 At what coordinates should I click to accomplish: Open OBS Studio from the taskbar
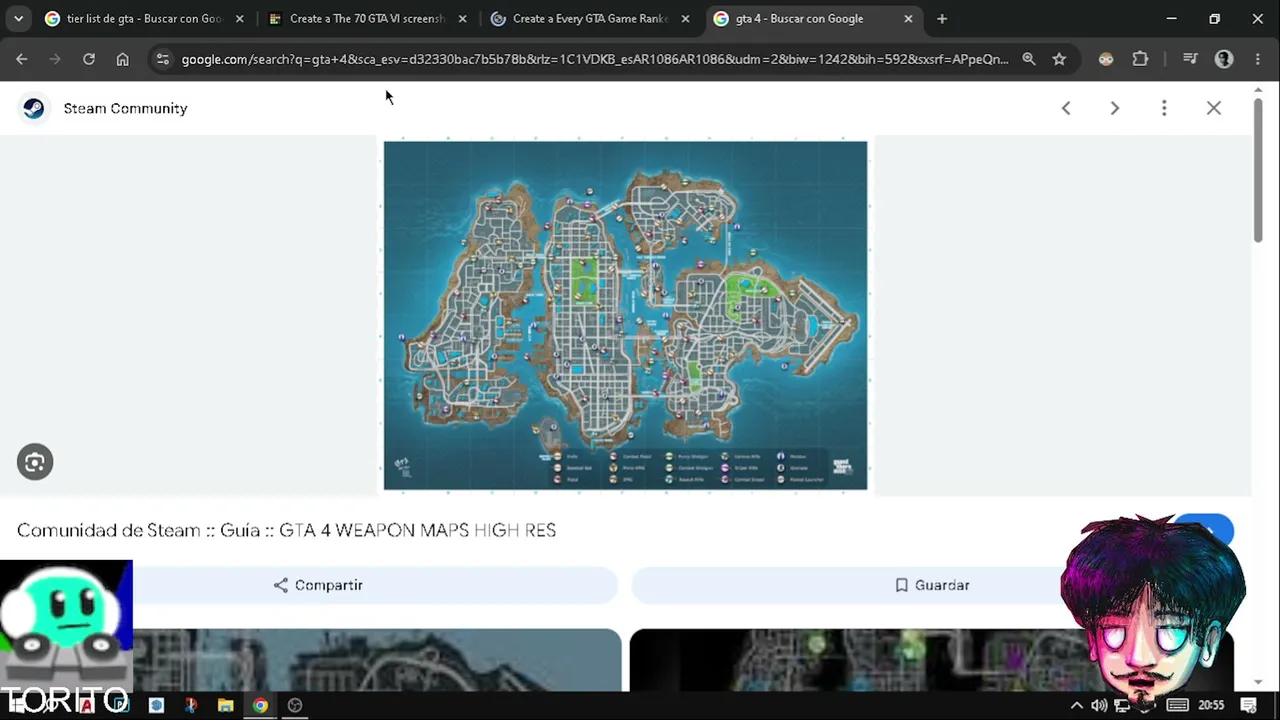(295, 705)
